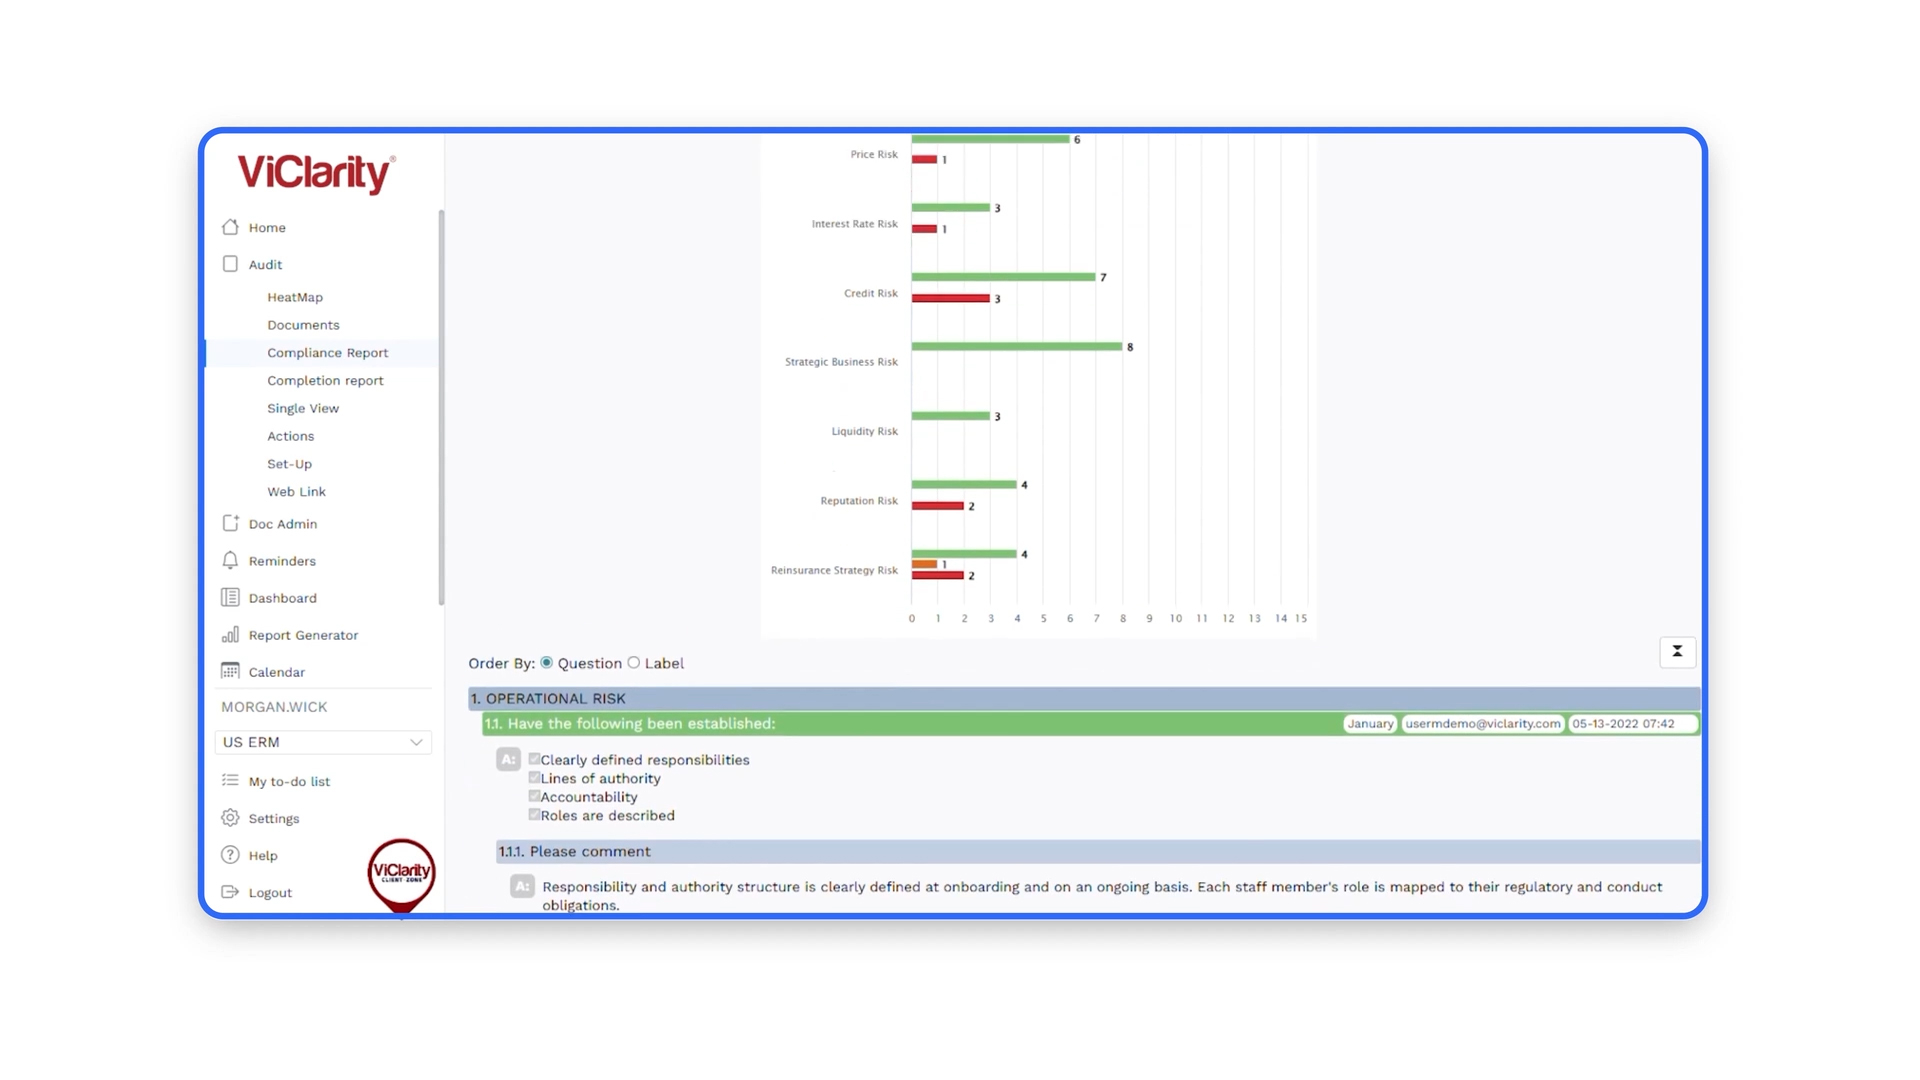Image resolution: width=1920 pixels, height=1080 pixels.
Task: Click the collapse arrow icon above the report
Action: [x=1677, y=651]
